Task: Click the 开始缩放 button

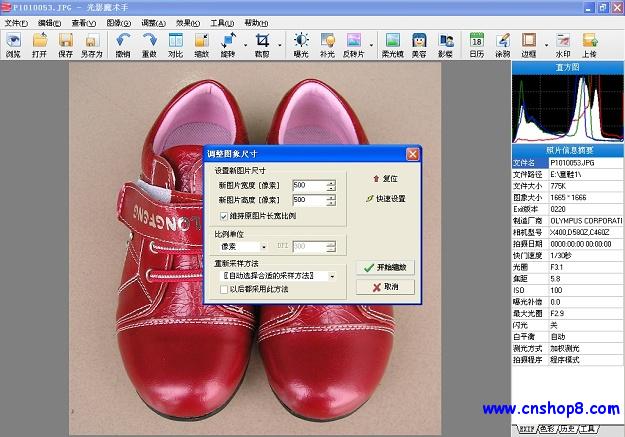Action: 385,267
